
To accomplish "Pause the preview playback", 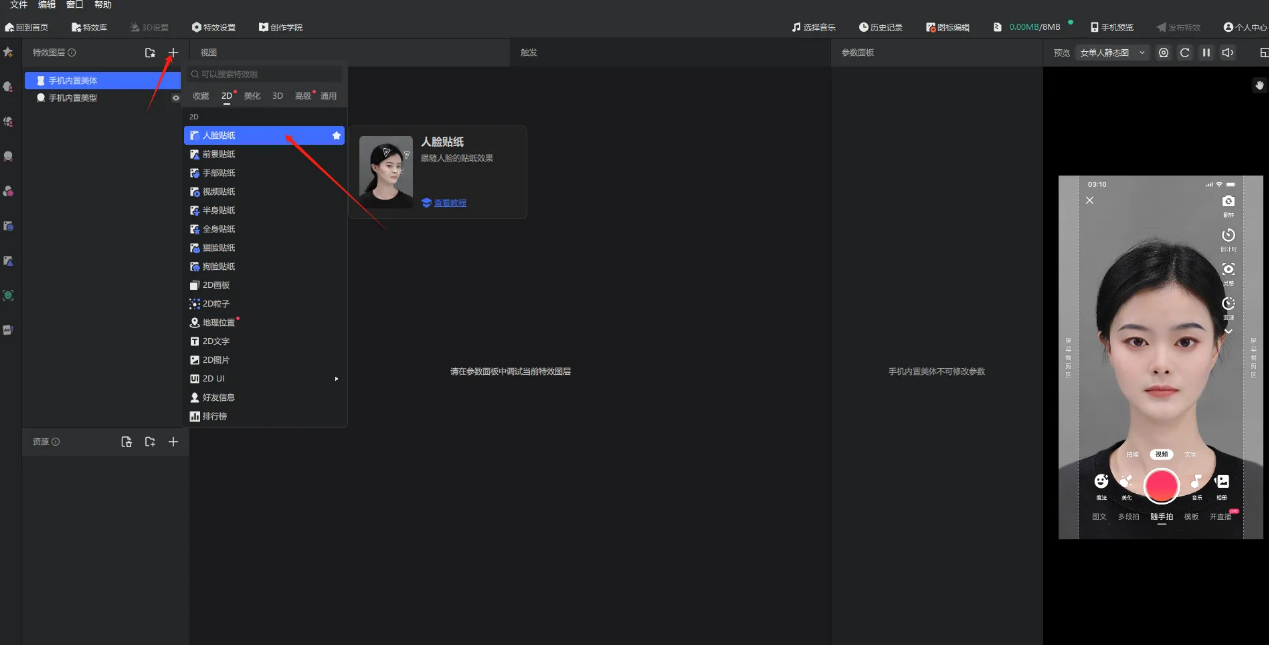I will pyautogui.click(x=1206, y=53).
